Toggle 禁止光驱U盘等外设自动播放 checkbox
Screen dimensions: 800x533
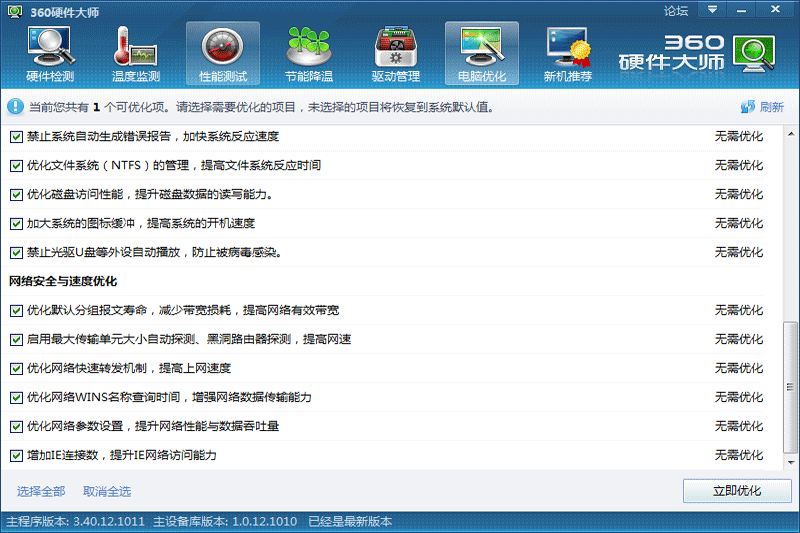coord(16,252)
